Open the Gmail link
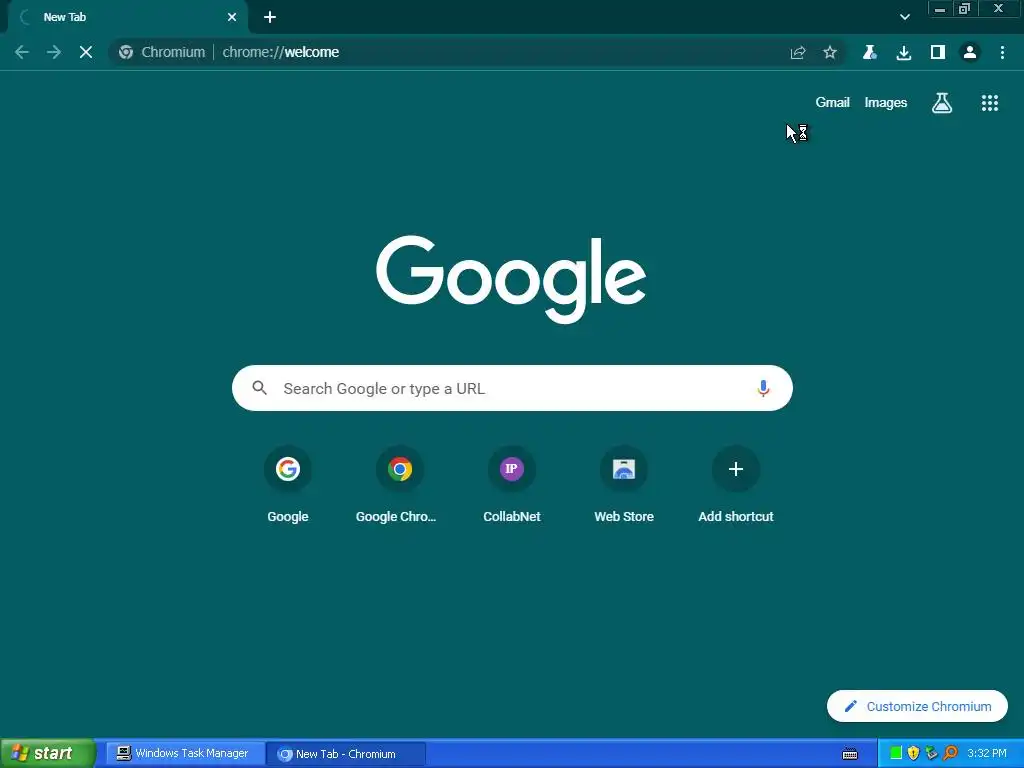1024x768 pixels. click(x=832, y=103)
